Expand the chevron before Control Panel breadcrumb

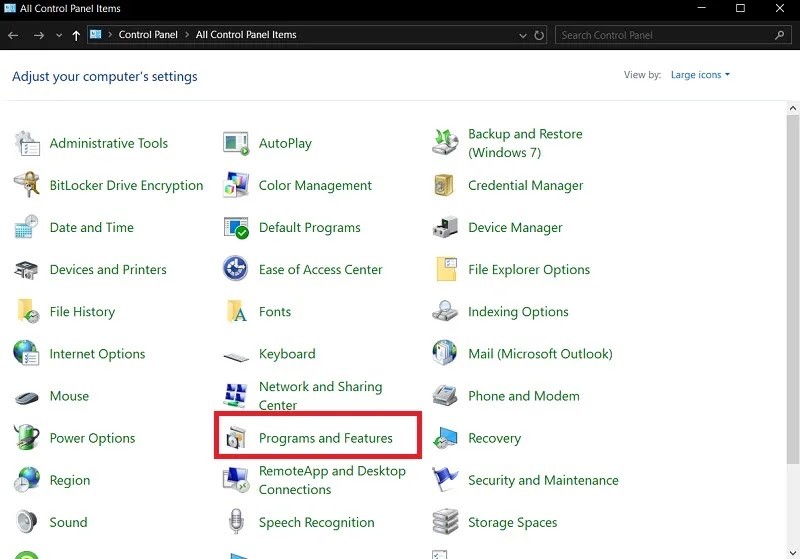[x=110, y=35]
